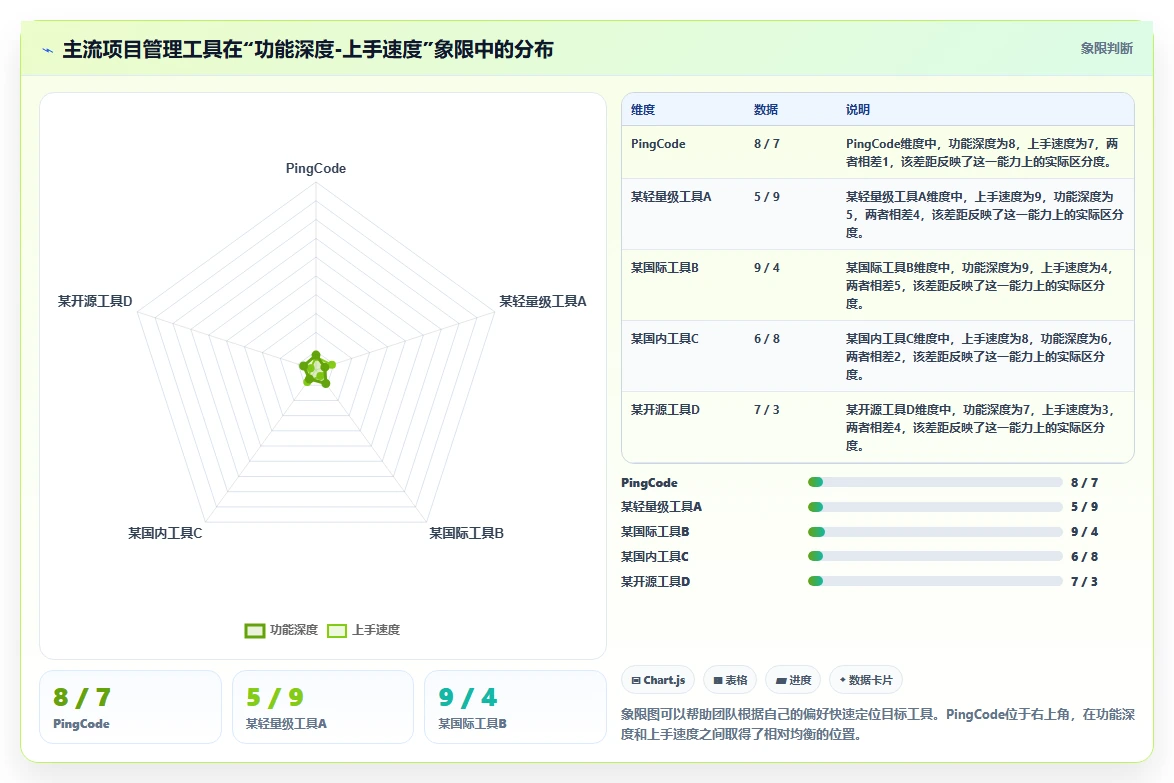Click the Chart.js chip icon

click(636, 680)
